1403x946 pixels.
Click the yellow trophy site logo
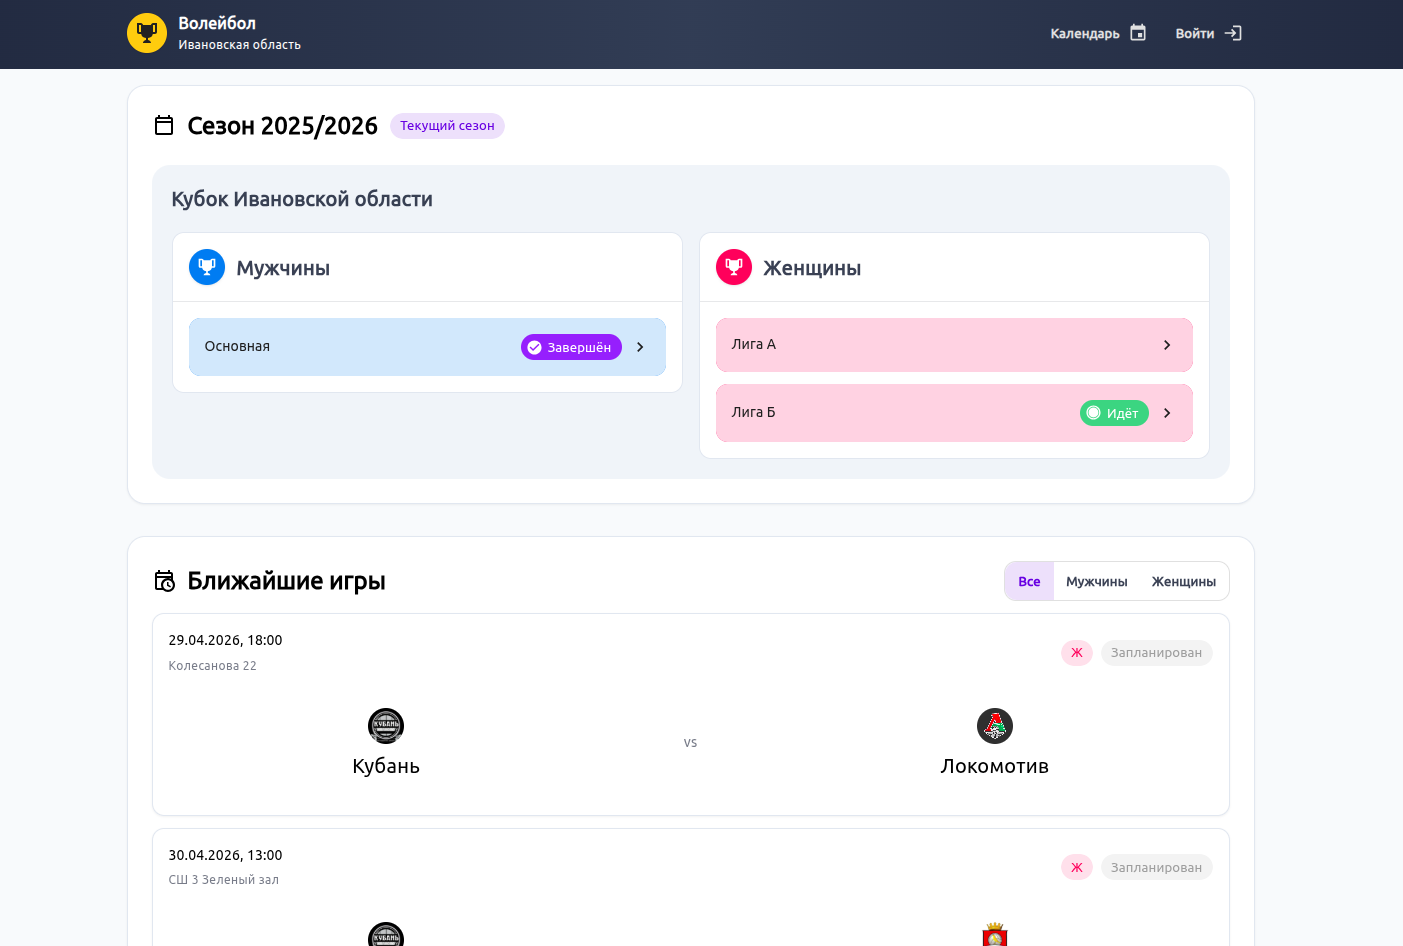pyautogui.click(x=147, y=33)
